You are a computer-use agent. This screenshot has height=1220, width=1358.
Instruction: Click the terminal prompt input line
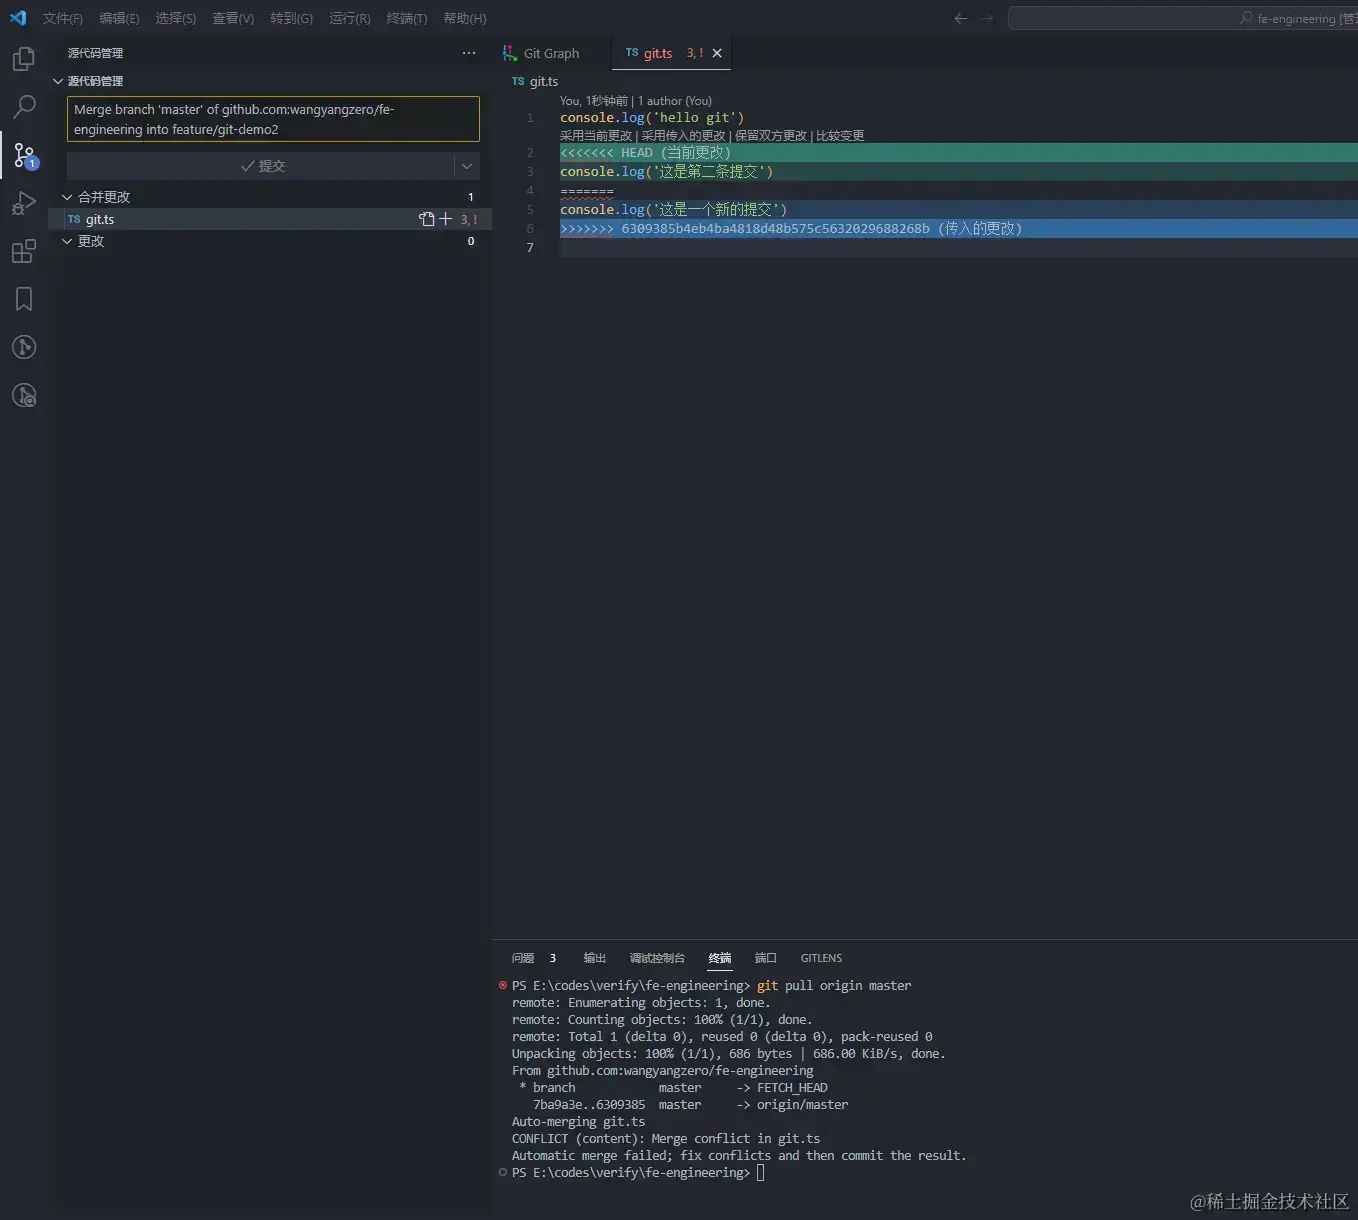pyautogui.click(x=638, y=1173)
